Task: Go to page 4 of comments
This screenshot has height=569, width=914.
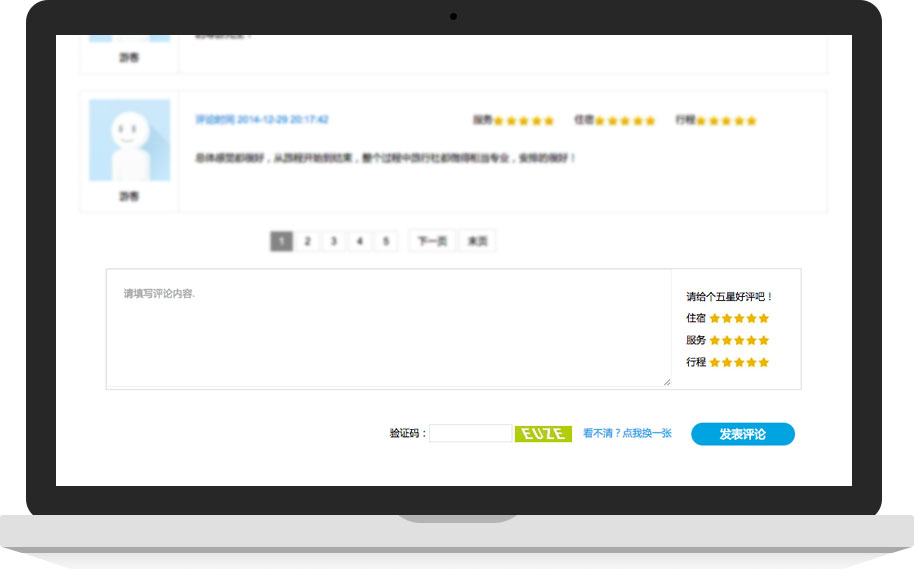Action: click(x=360, y=241)
